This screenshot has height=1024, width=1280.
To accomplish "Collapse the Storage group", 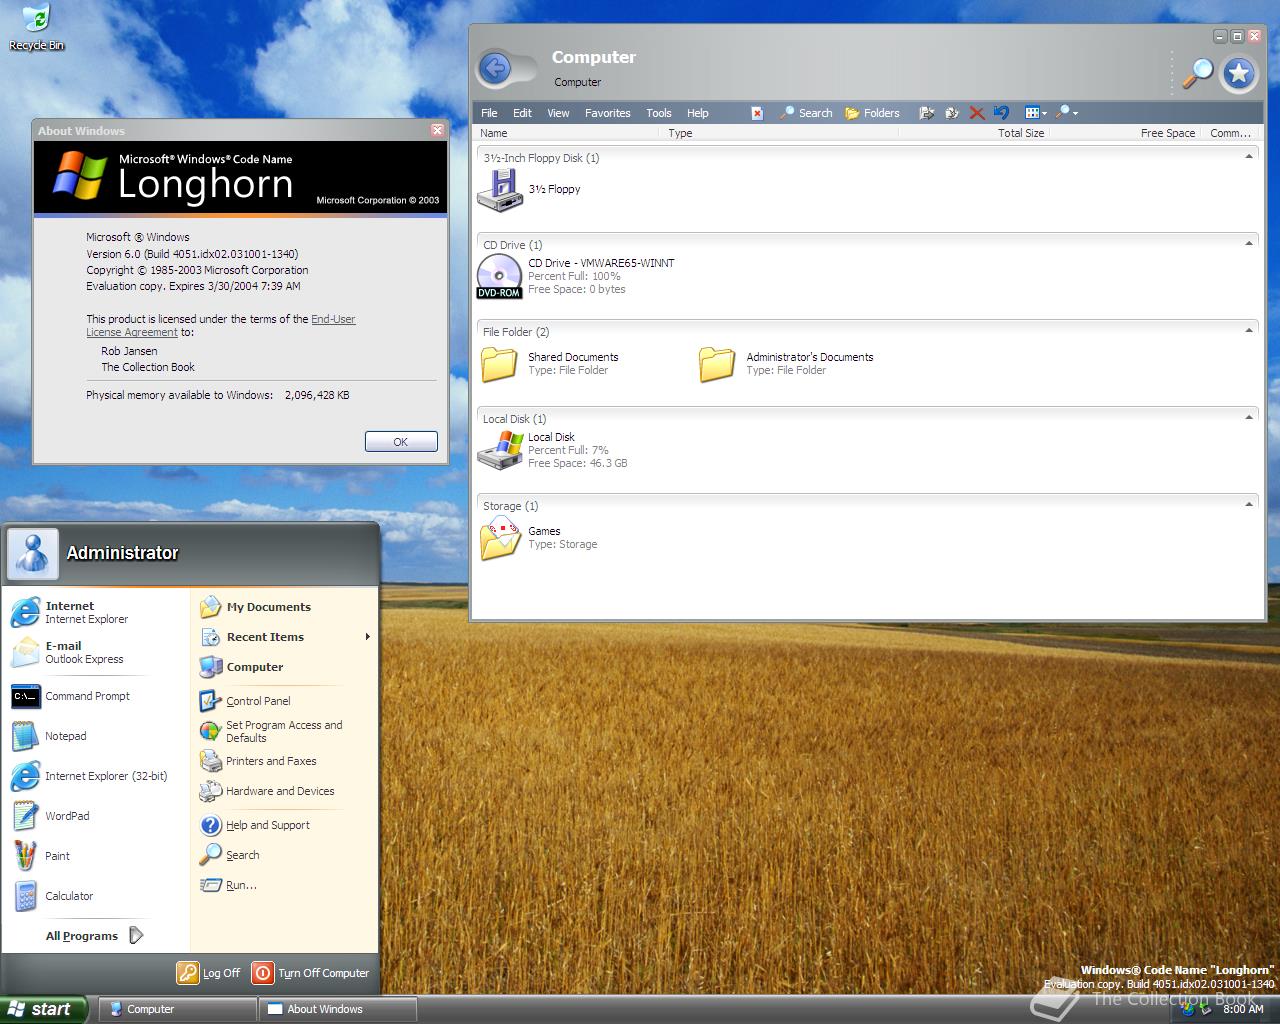I will pos(1249,505).
